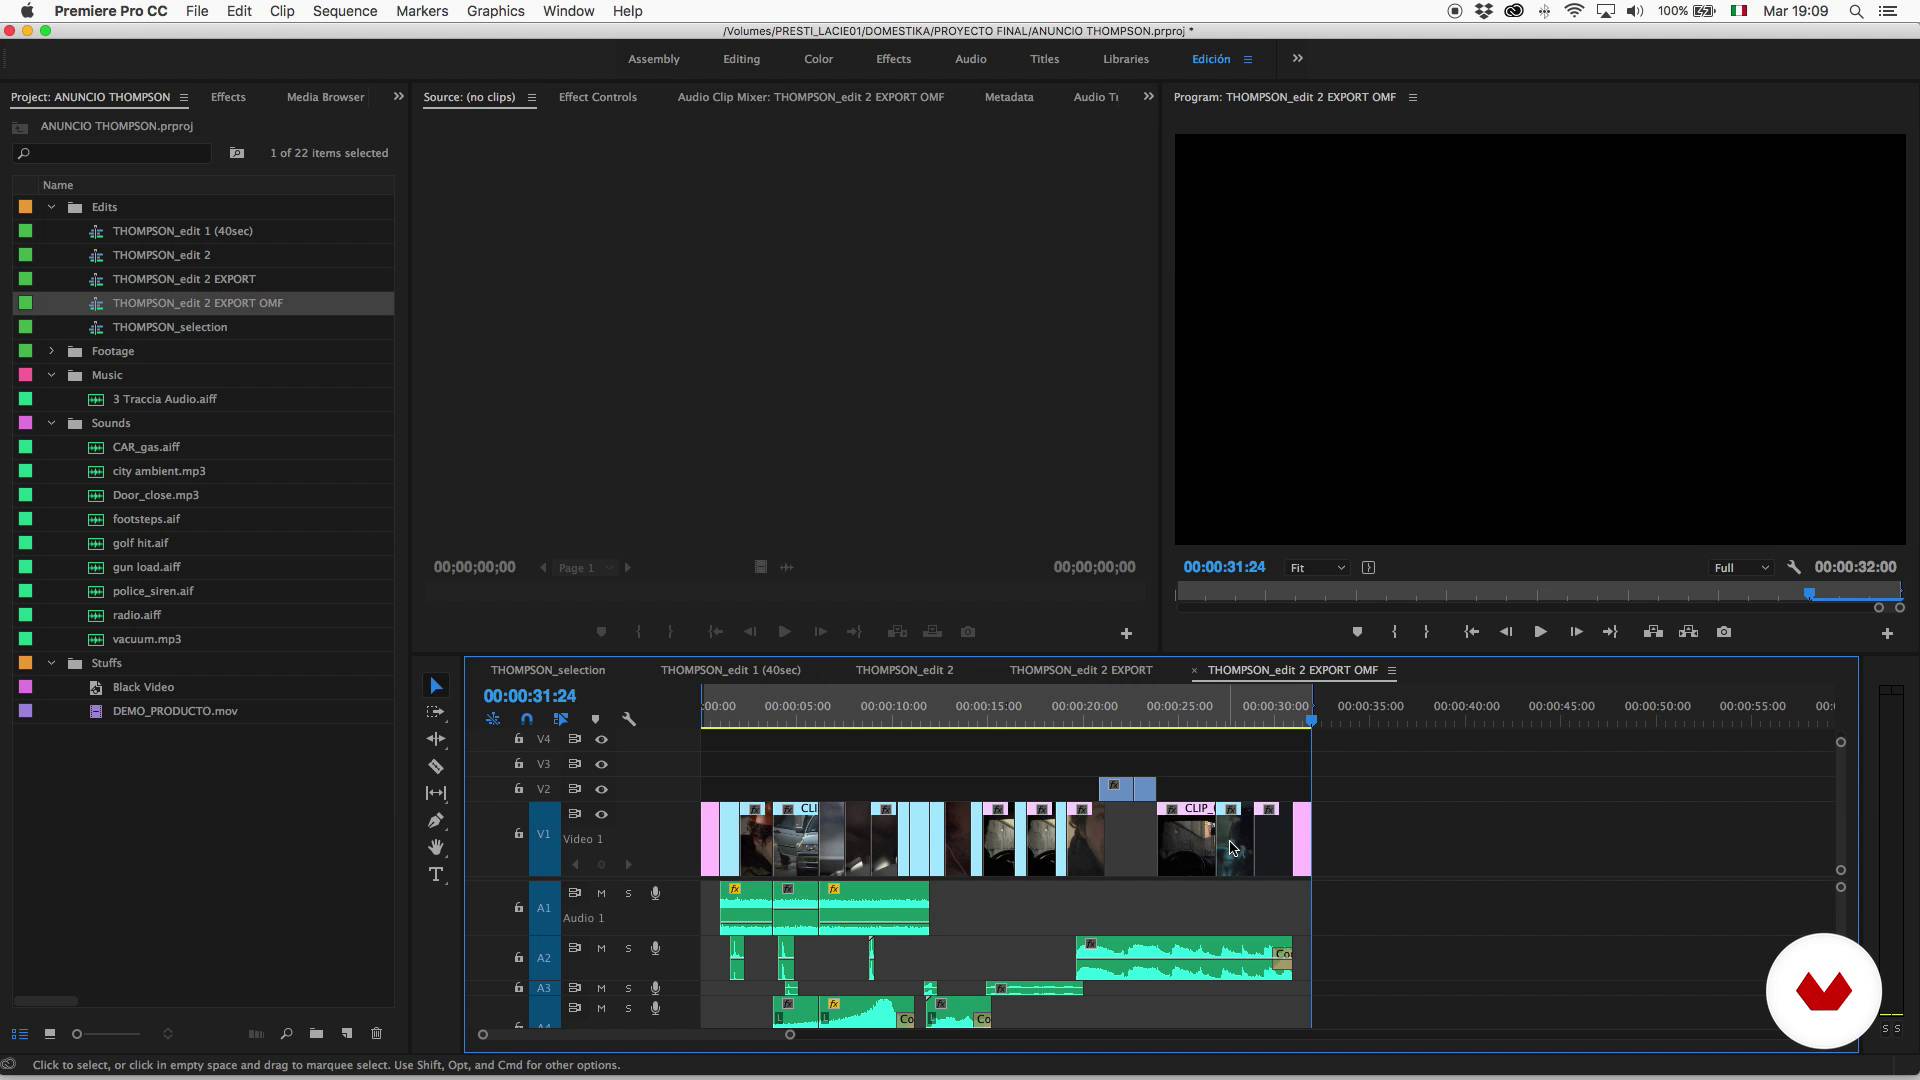
Task: Click New Item icon in Project panel
Action: [x=347, y=1034]
